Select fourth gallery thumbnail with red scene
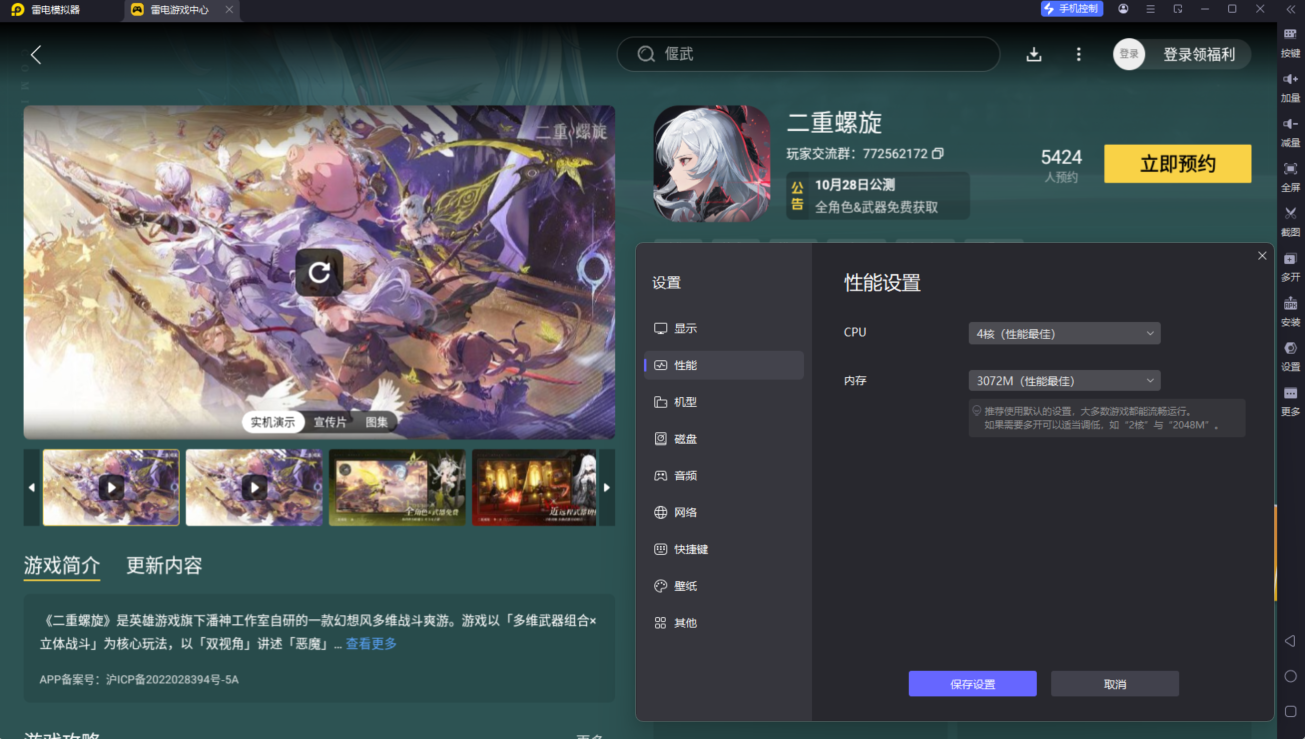The height and width of the screenshot is (739, 1305). click(x=534, y=487)
